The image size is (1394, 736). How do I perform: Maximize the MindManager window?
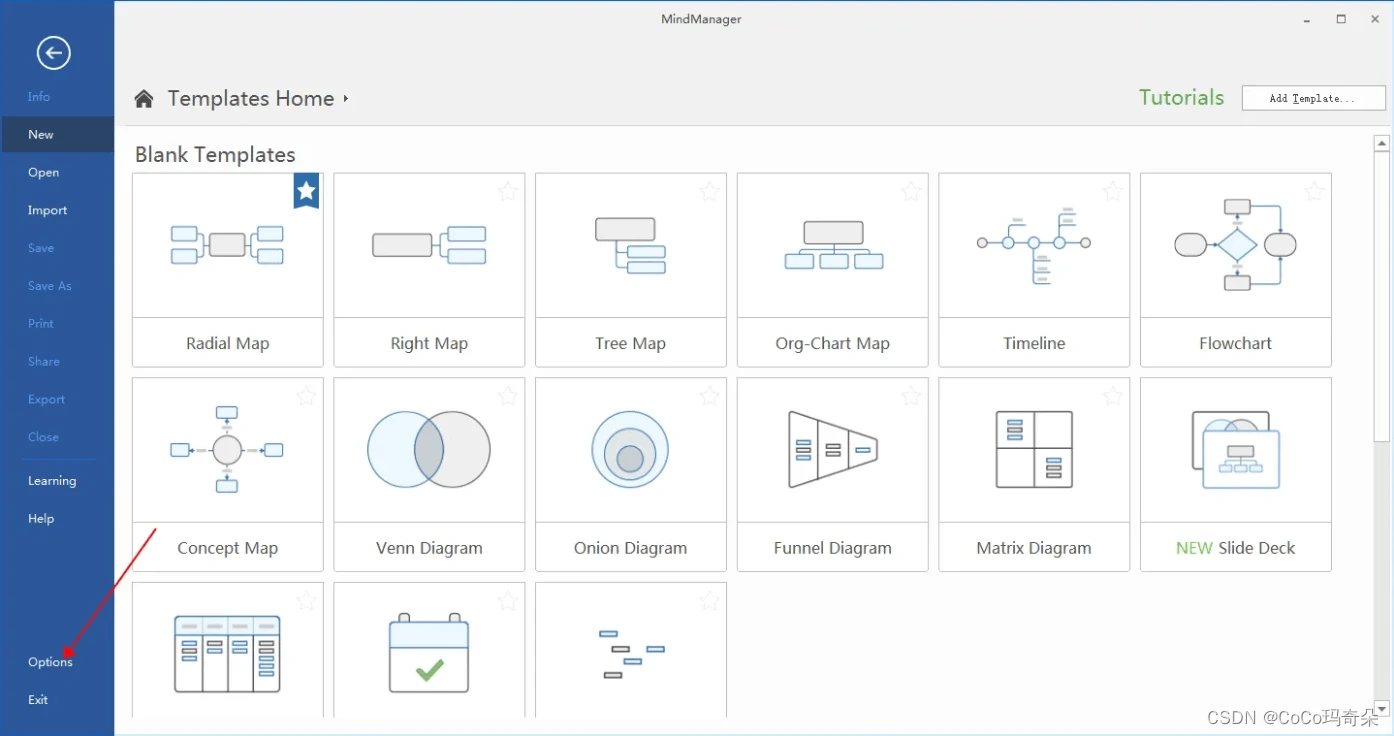pos(1341,19)
